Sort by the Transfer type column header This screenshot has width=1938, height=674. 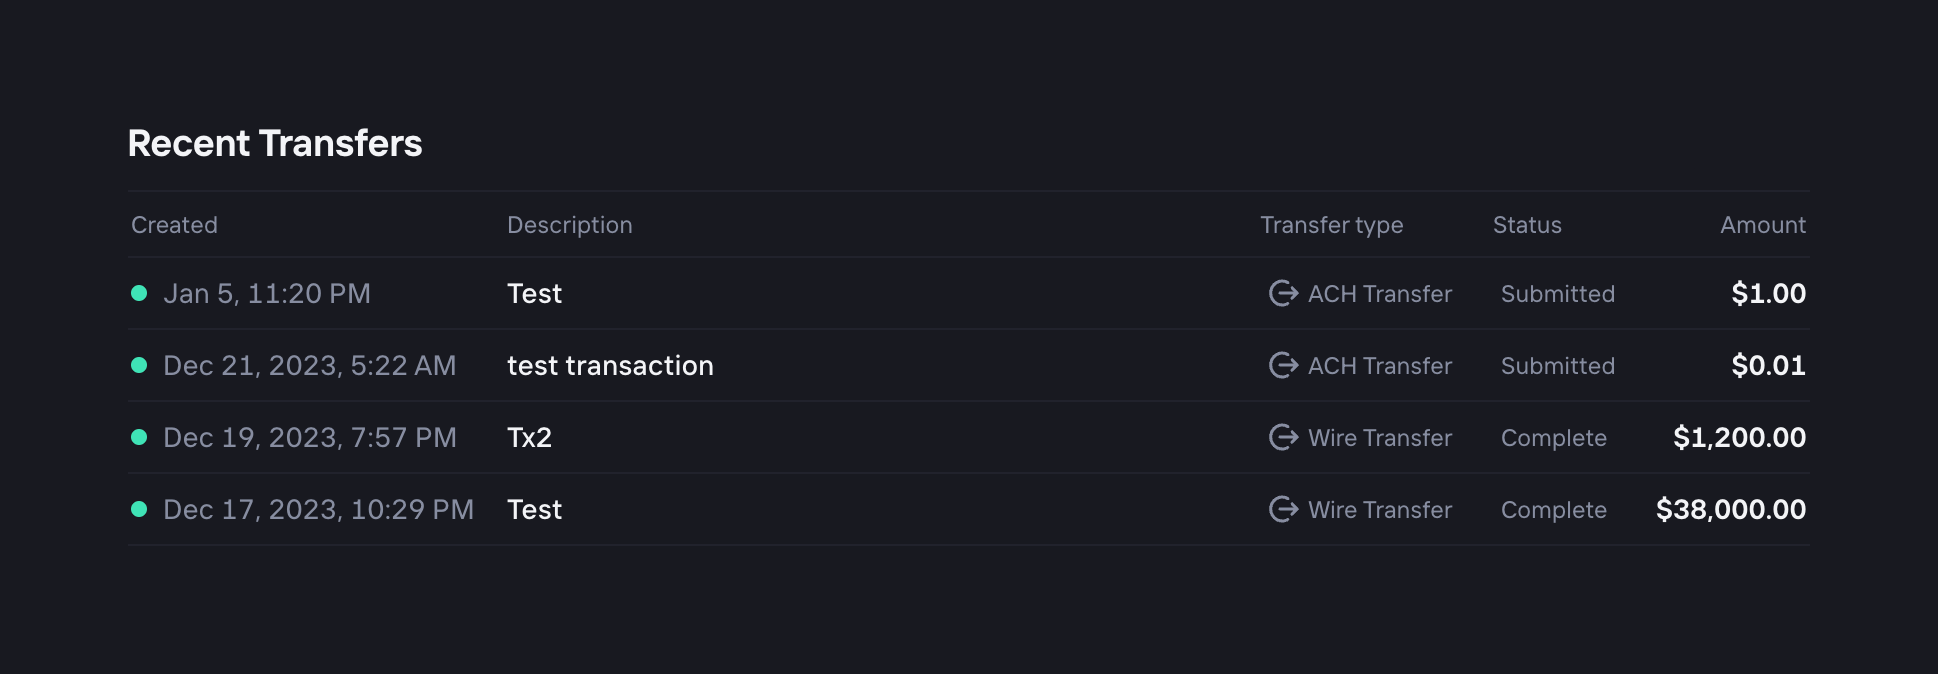1331,225
